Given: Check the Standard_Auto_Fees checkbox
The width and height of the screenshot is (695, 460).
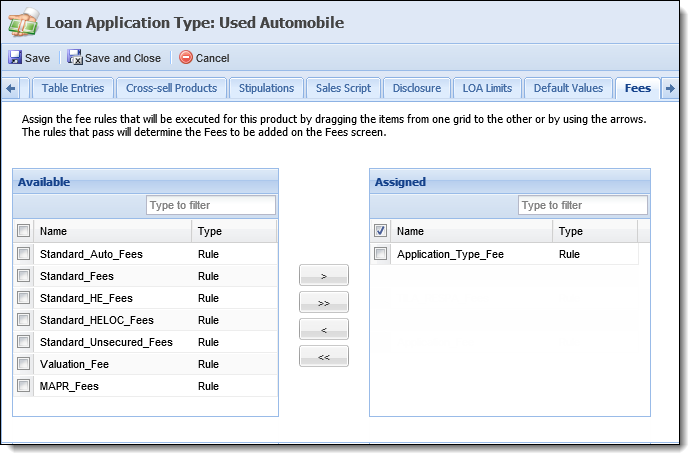Looking at the screenshot, I should (x=23, y=254).
